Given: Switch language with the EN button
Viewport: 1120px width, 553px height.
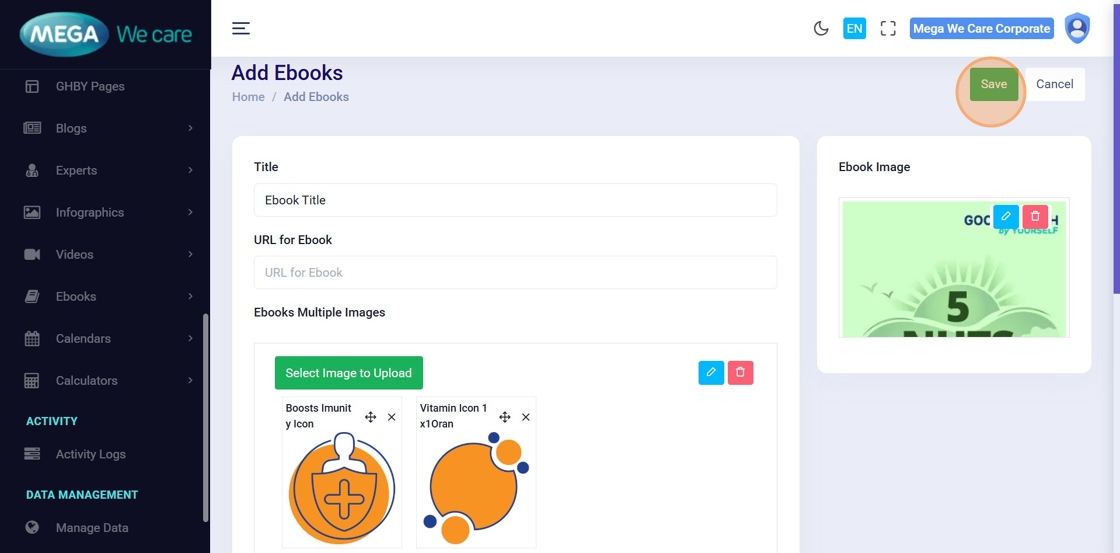Looking at the screenshot, I should (x=854, y=28).
